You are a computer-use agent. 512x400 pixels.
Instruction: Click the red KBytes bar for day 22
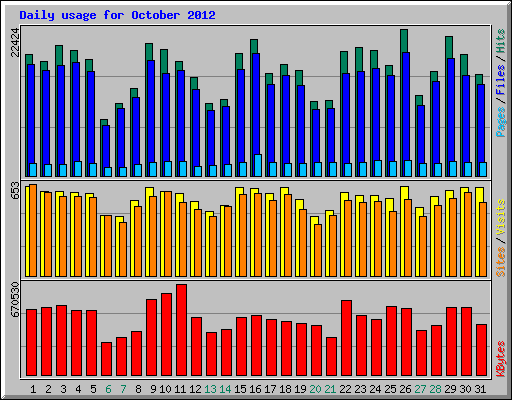click(346, 338)
